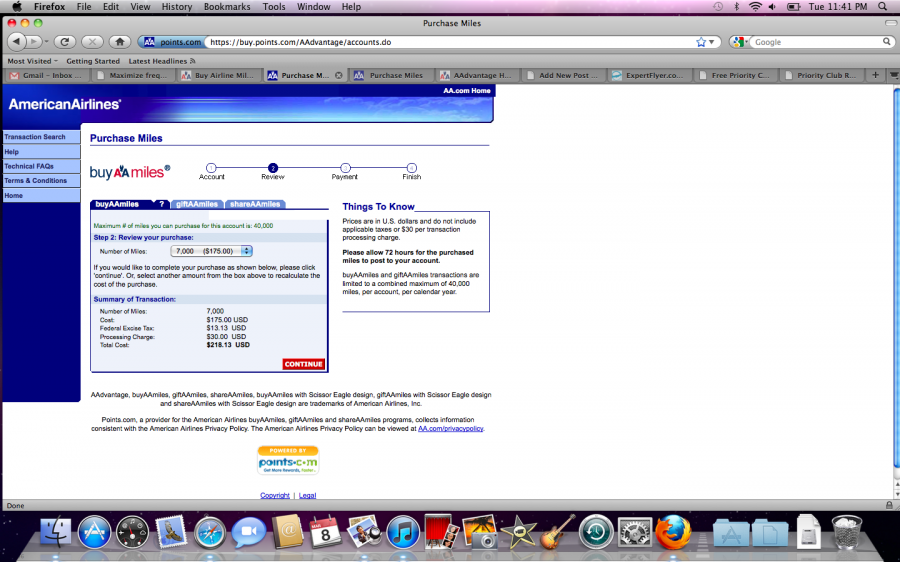The height and width of the screenshot is (562, 900).
Task: Reload the page with the refresh button
Action: coord(65,42)
